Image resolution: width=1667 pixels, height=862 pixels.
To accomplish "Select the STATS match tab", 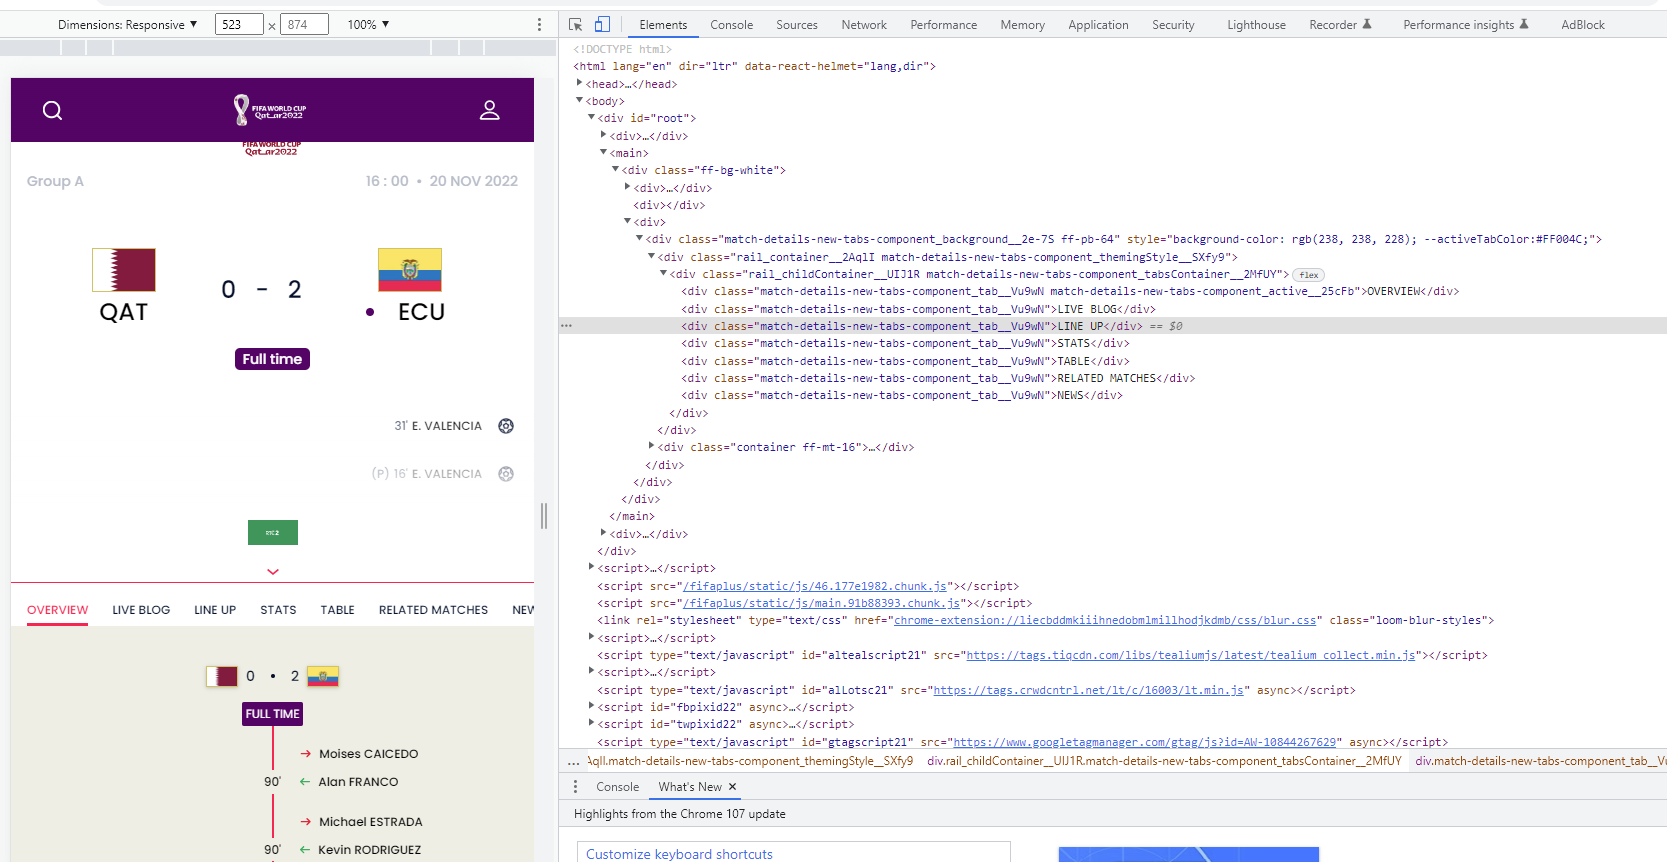I will 278,610.
